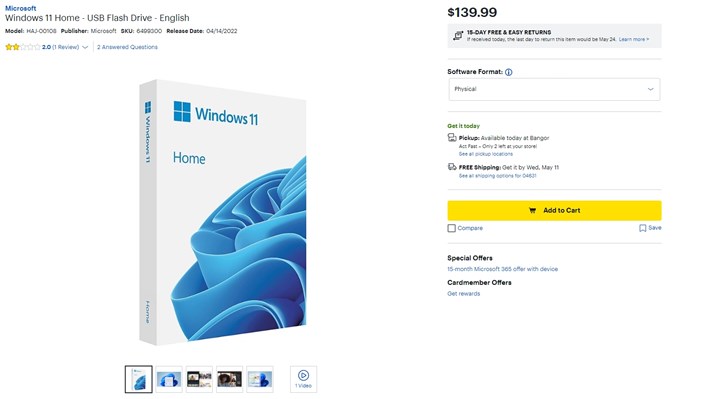
Task: Play the product video thumbnail
Action: pyautogui.click(x=303, y=379)
